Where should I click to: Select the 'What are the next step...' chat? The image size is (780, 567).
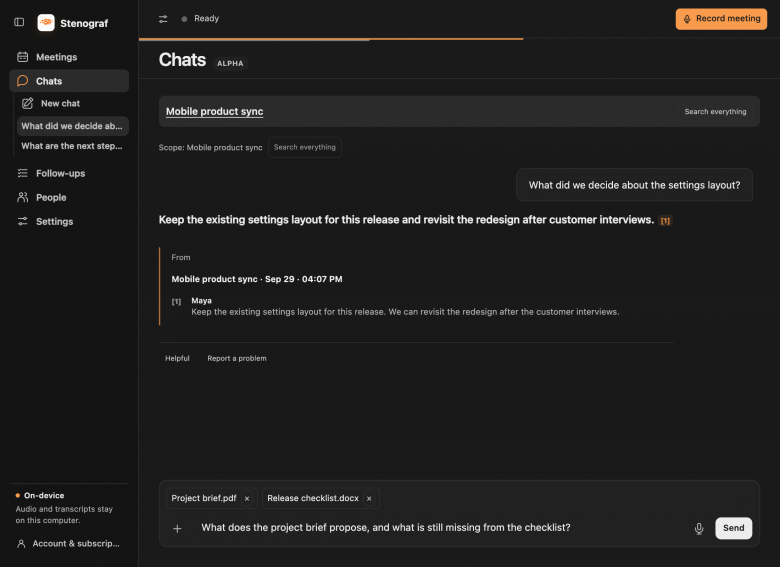click(x=73, y=146)
